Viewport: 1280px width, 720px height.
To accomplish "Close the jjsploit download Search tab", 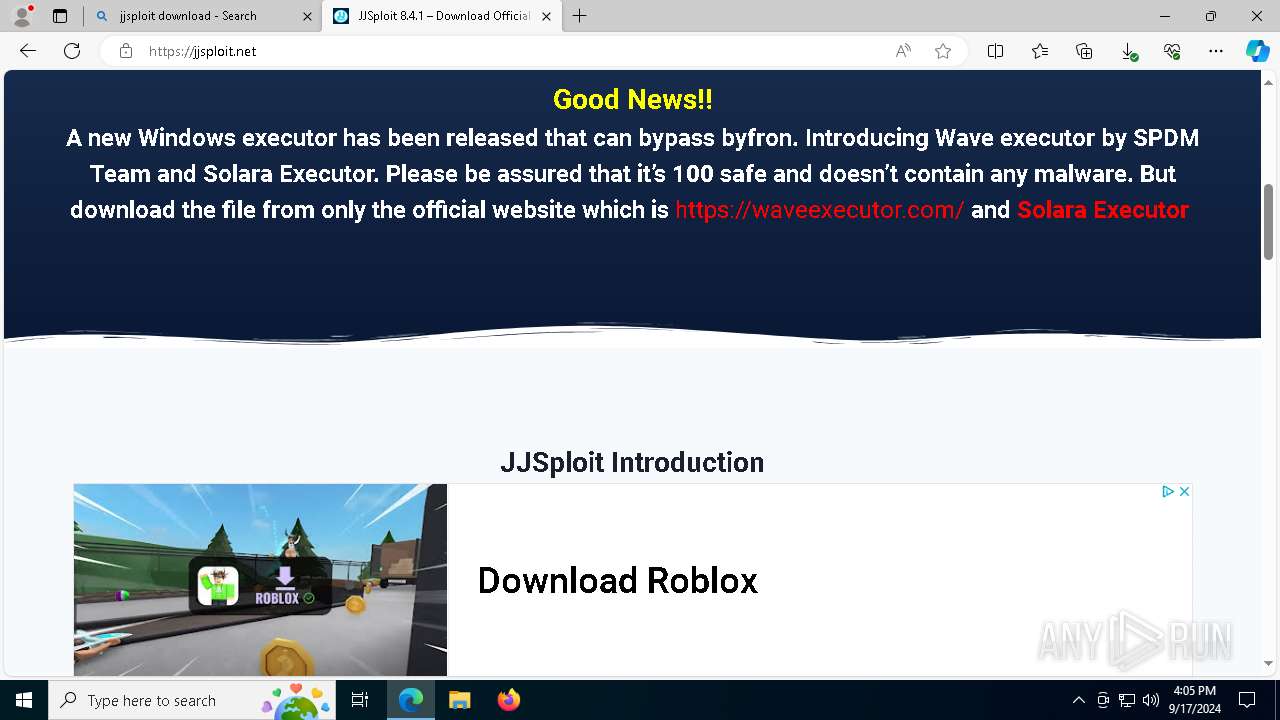I will pyautogui.click(x=309, y=16).
